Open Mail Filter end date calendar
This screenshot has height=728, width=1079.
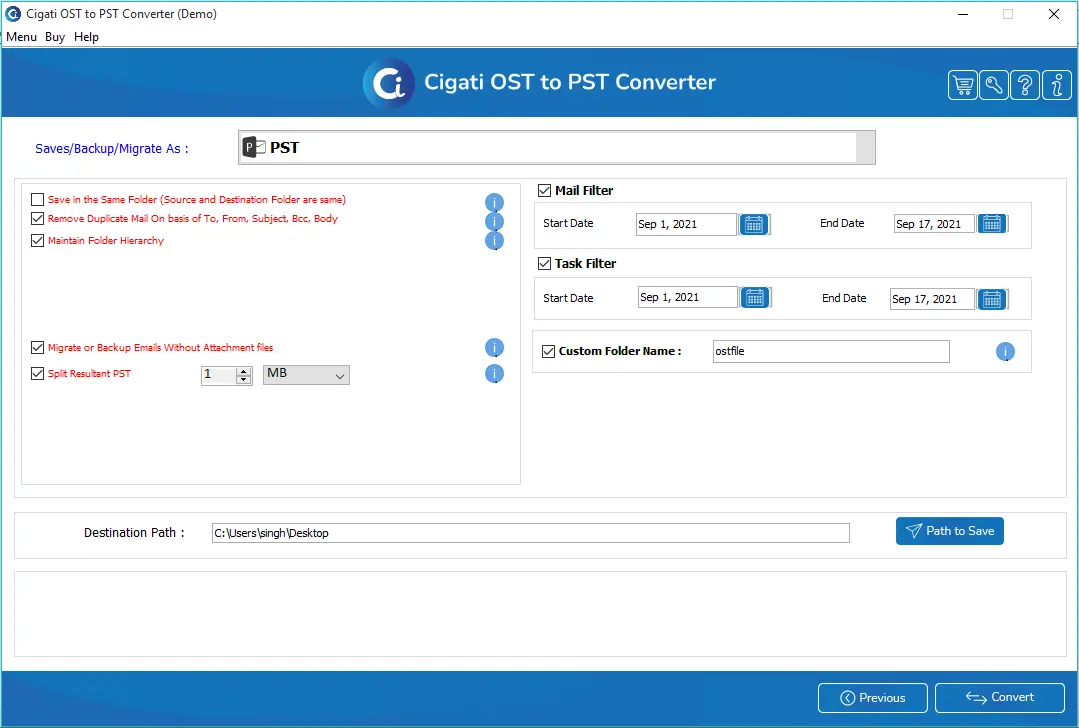pos(991,224)
